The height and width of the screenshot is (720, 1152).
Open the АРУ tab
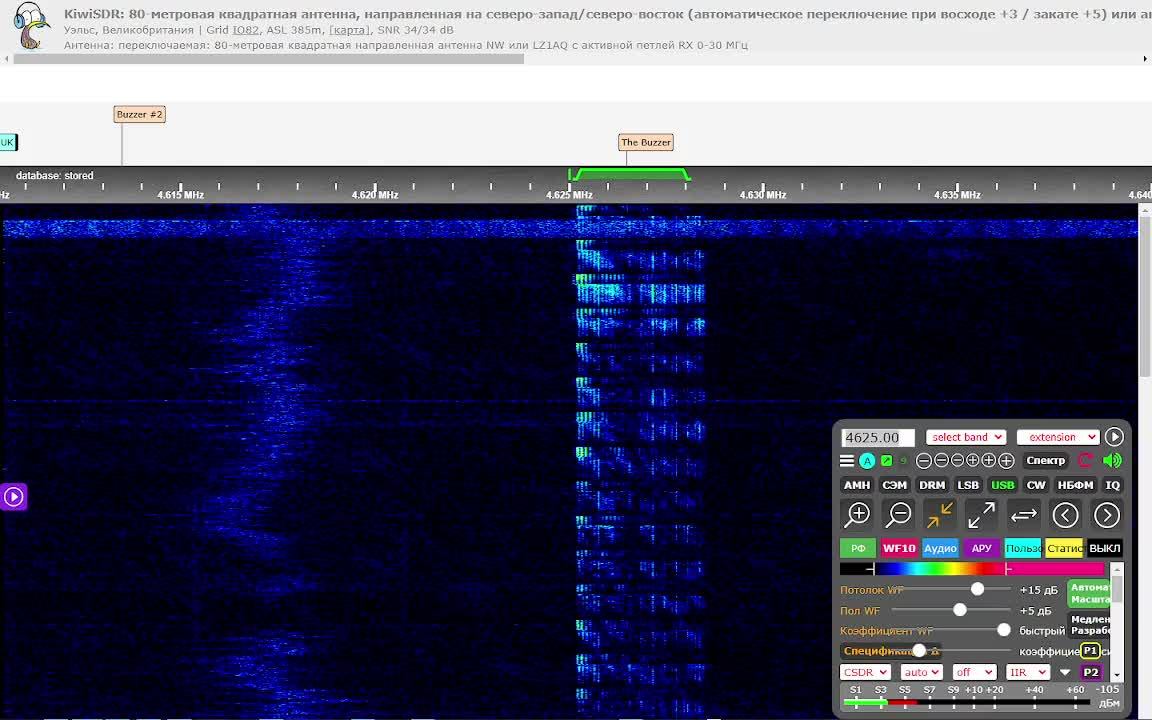click(982, 548)
